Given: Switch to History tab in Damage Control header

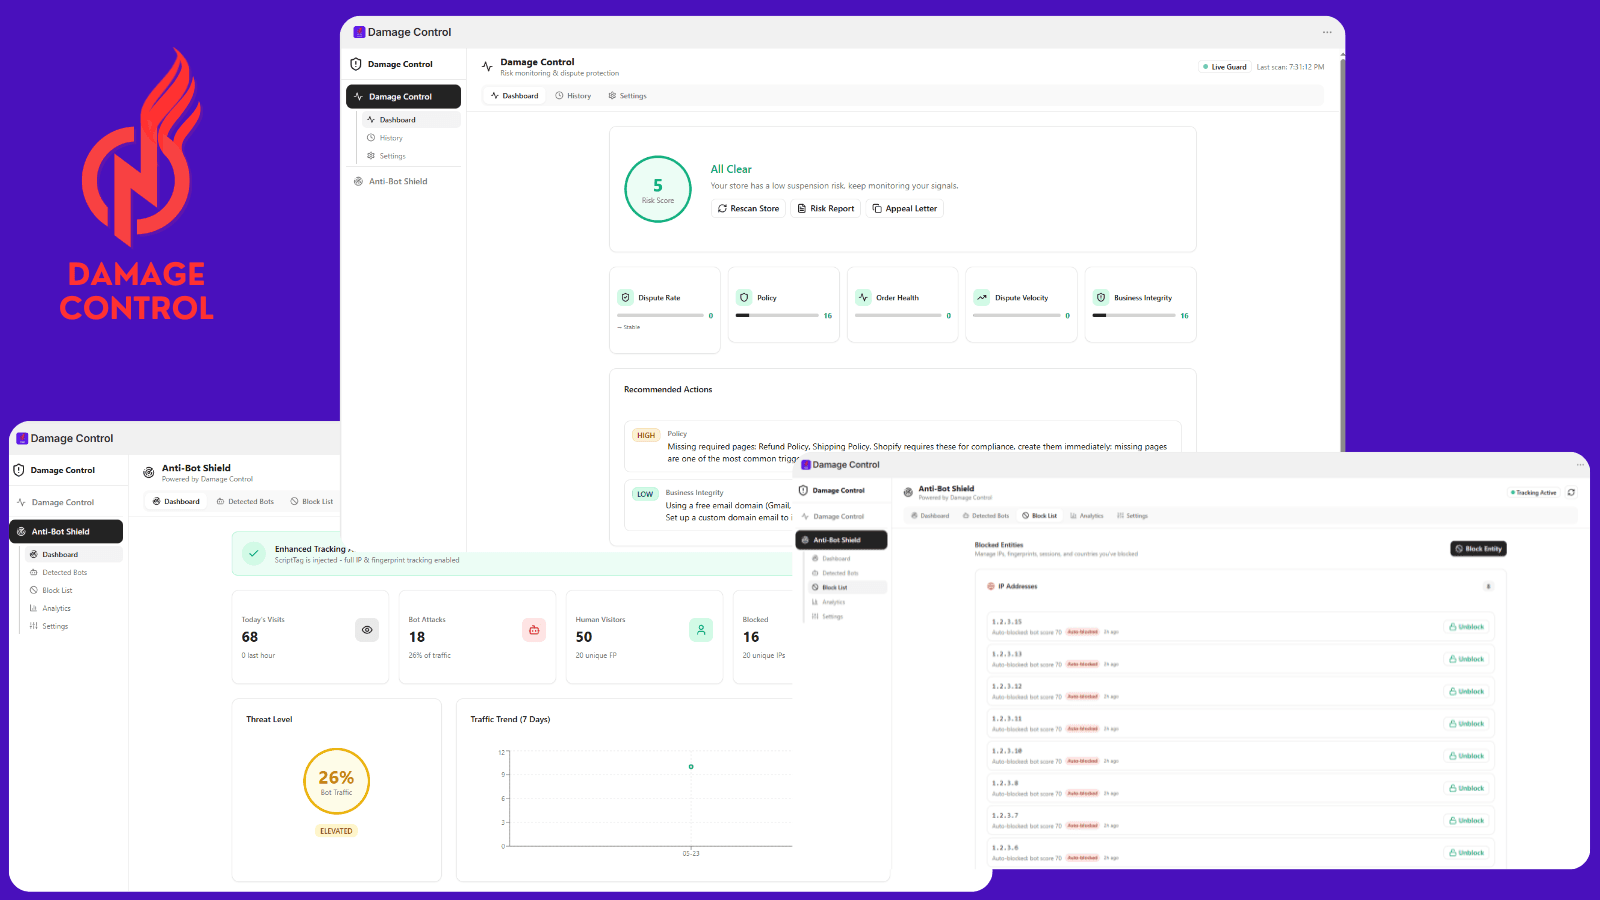Looking at the screenshot, I should coord(573,96).
